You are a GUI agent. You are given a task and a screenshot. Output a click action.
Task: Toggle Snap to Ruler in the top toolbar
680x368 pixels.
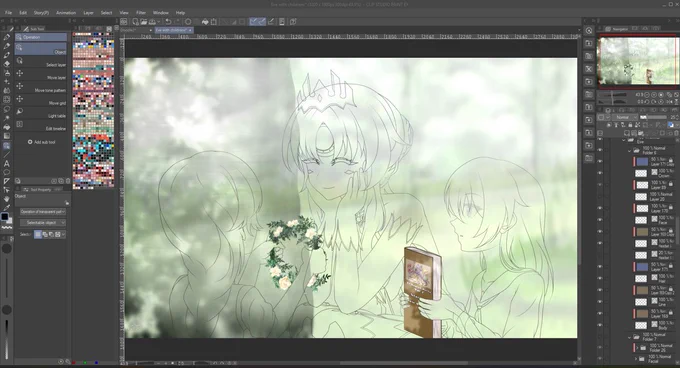coord(254,22)
